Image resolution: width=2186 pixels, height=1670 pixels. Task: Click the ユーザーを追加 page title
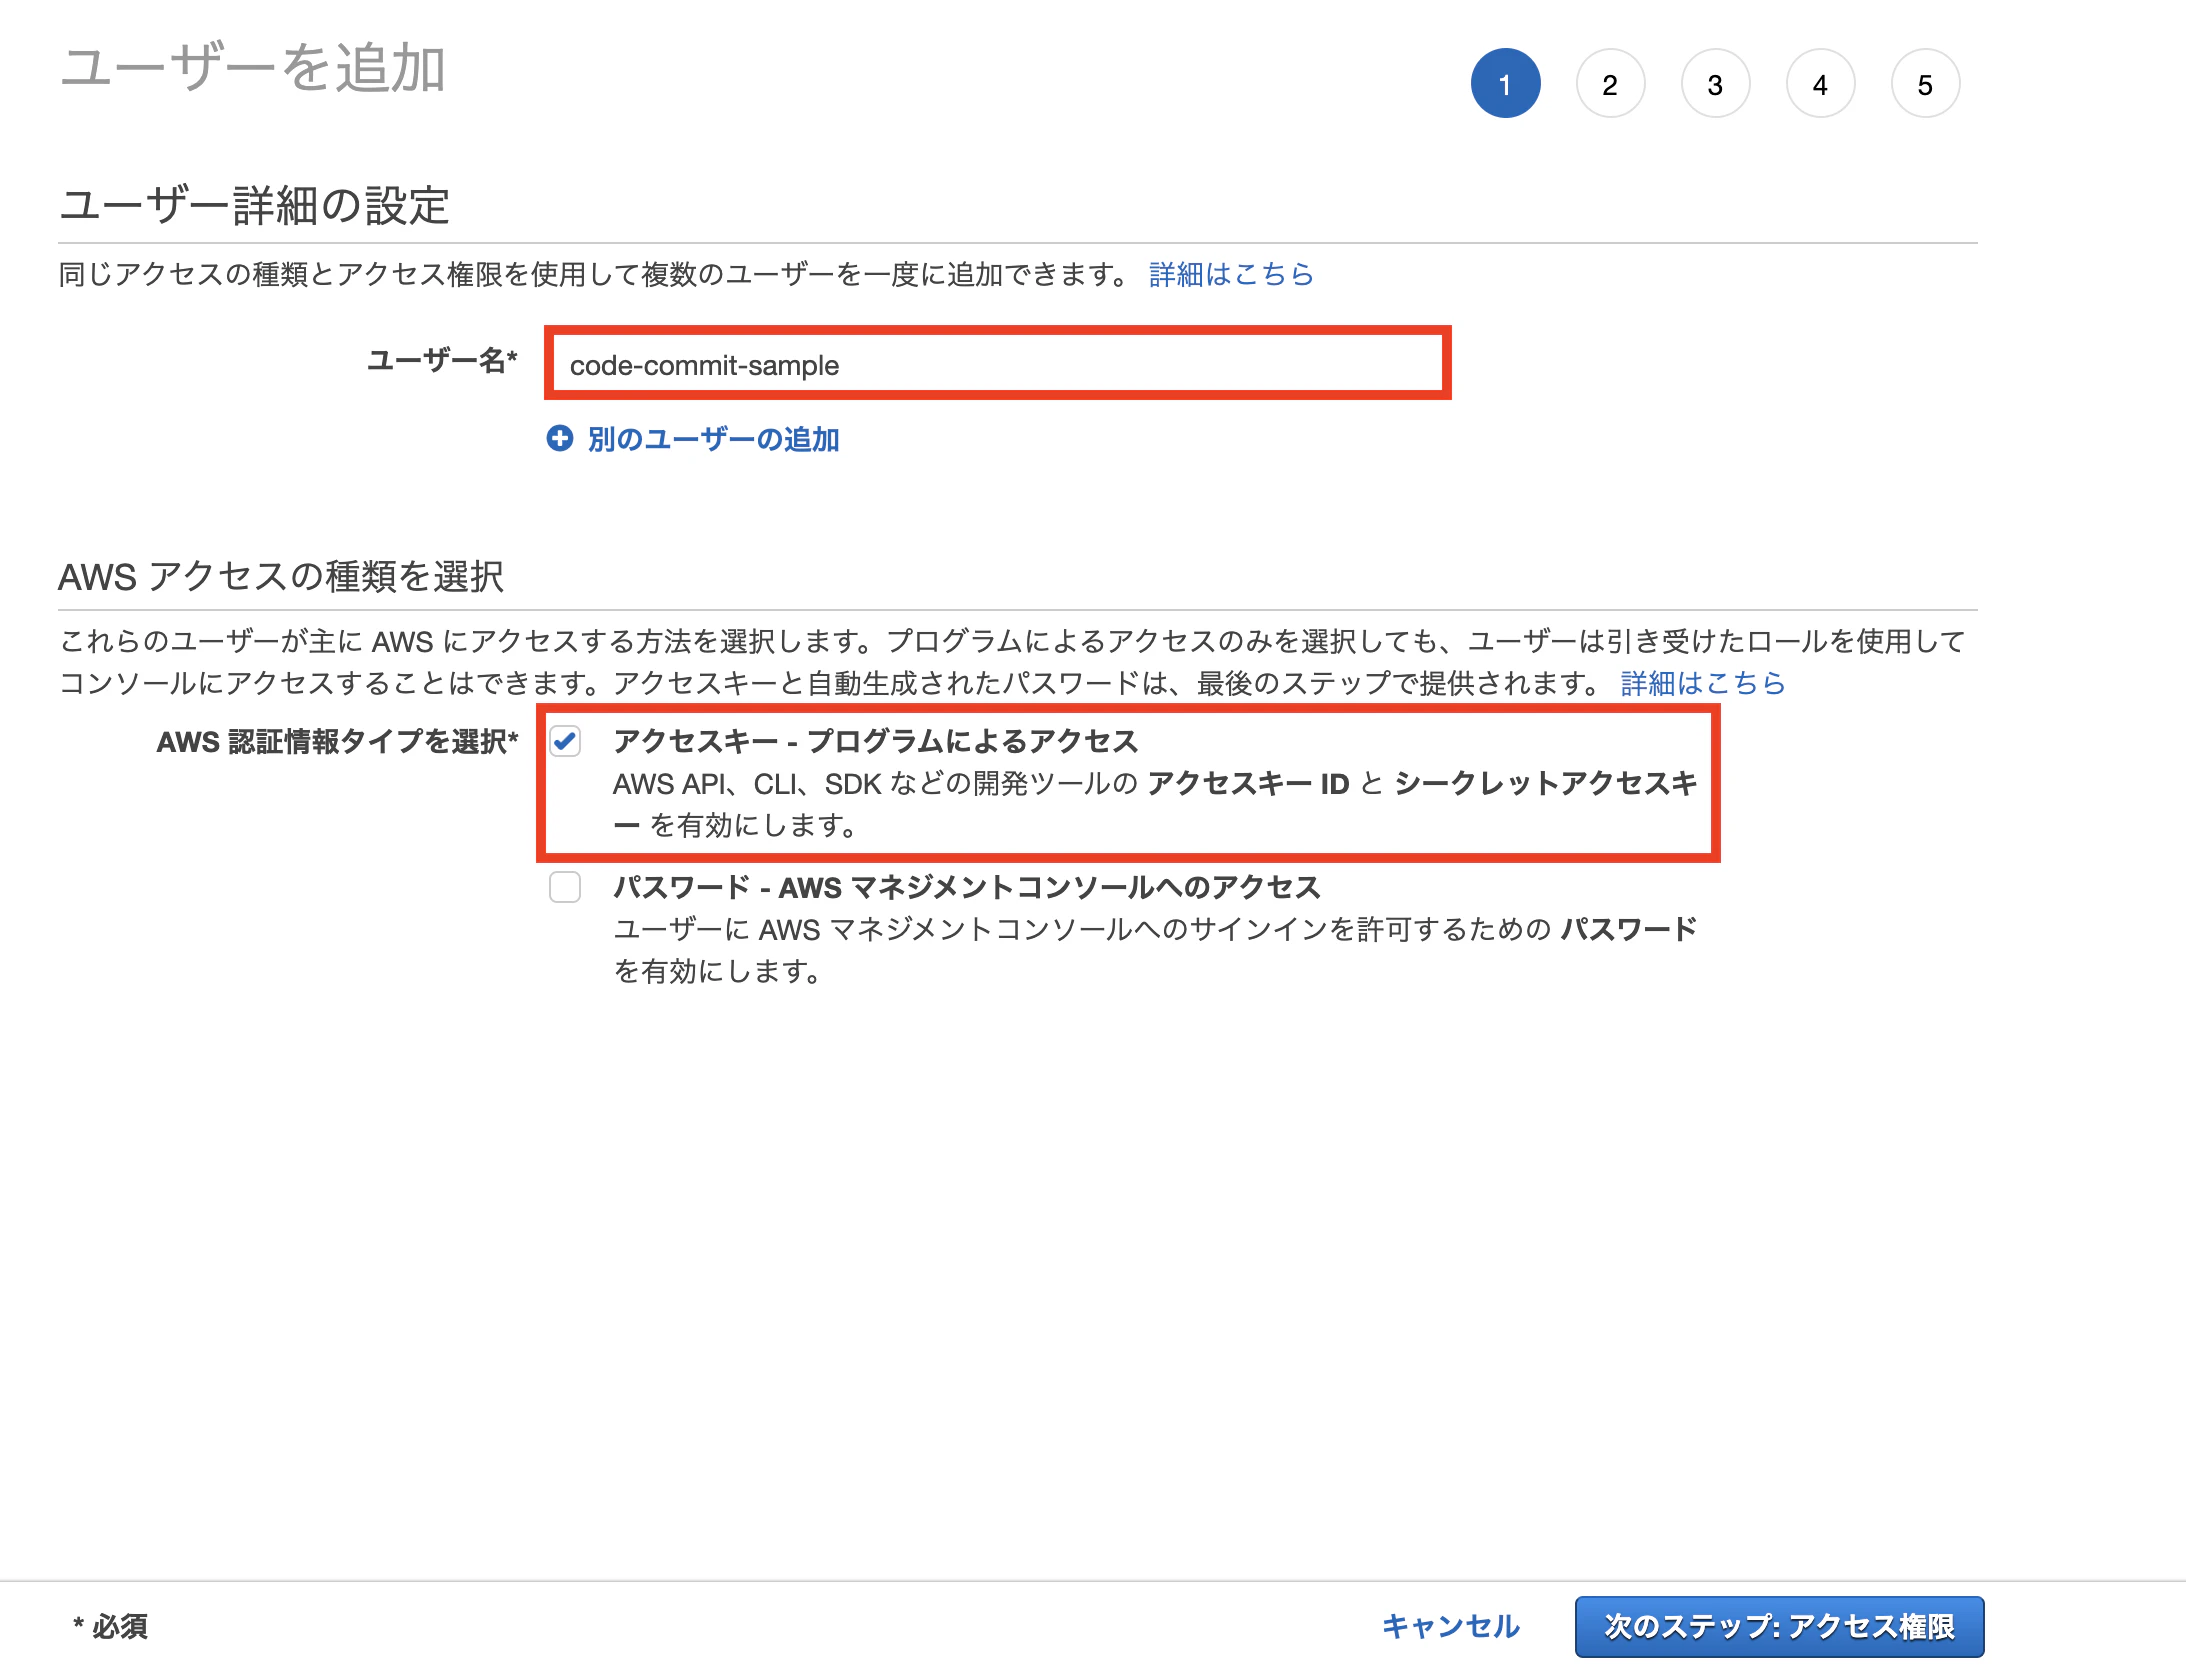coord(253,68)
